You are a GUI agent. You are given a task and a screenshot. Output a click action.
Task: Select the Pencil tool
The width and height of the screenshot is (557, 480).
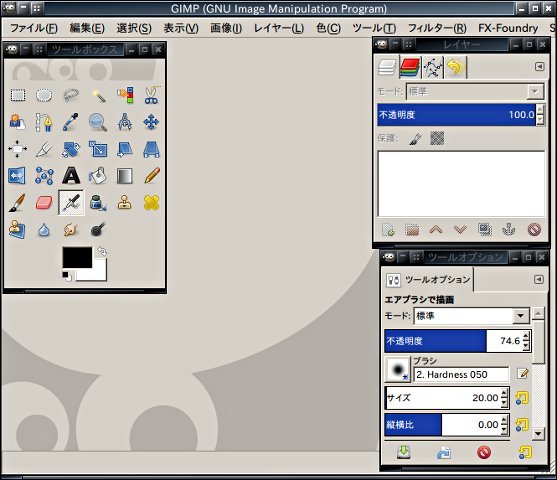[x=152, y=176]
